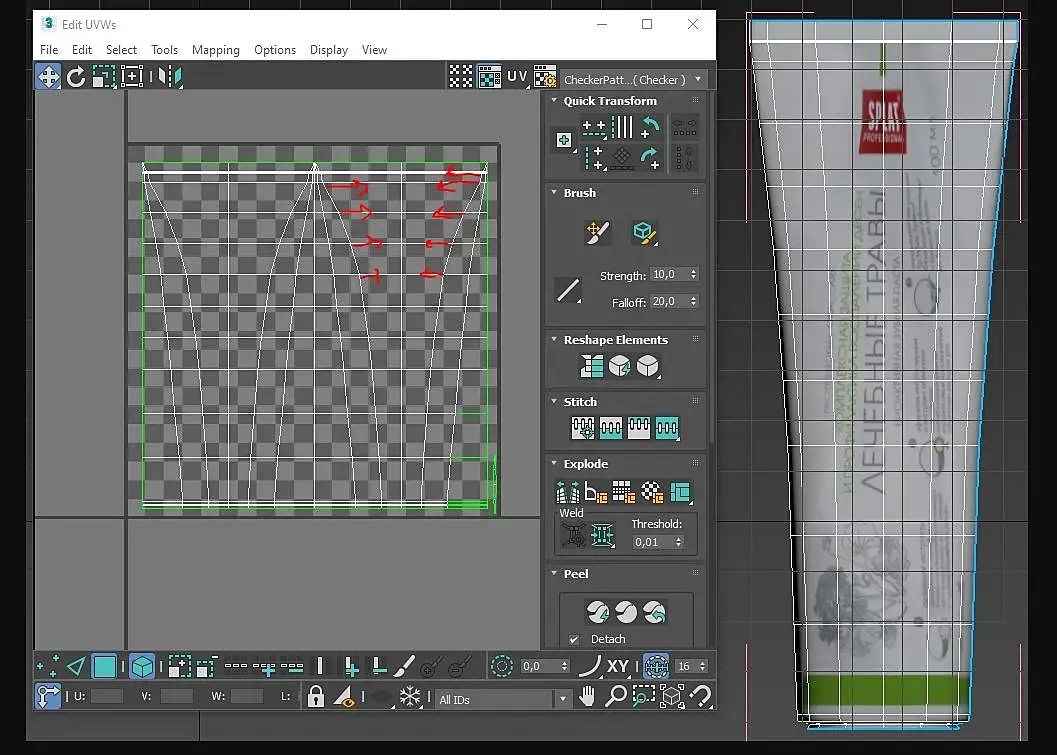Click the Brush Strength spinner arrows
This screenshot has height=755, width=1057.
click(x=694, y=274)
